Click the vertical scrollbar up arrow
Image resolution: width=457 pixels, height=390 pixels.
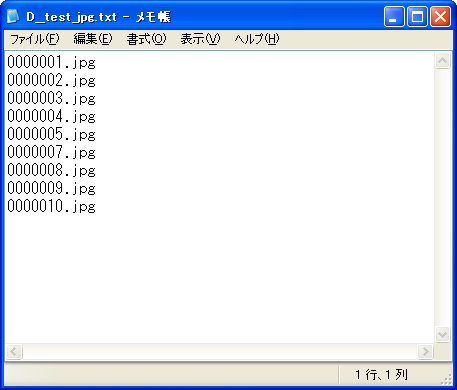[x=442, y=60]
